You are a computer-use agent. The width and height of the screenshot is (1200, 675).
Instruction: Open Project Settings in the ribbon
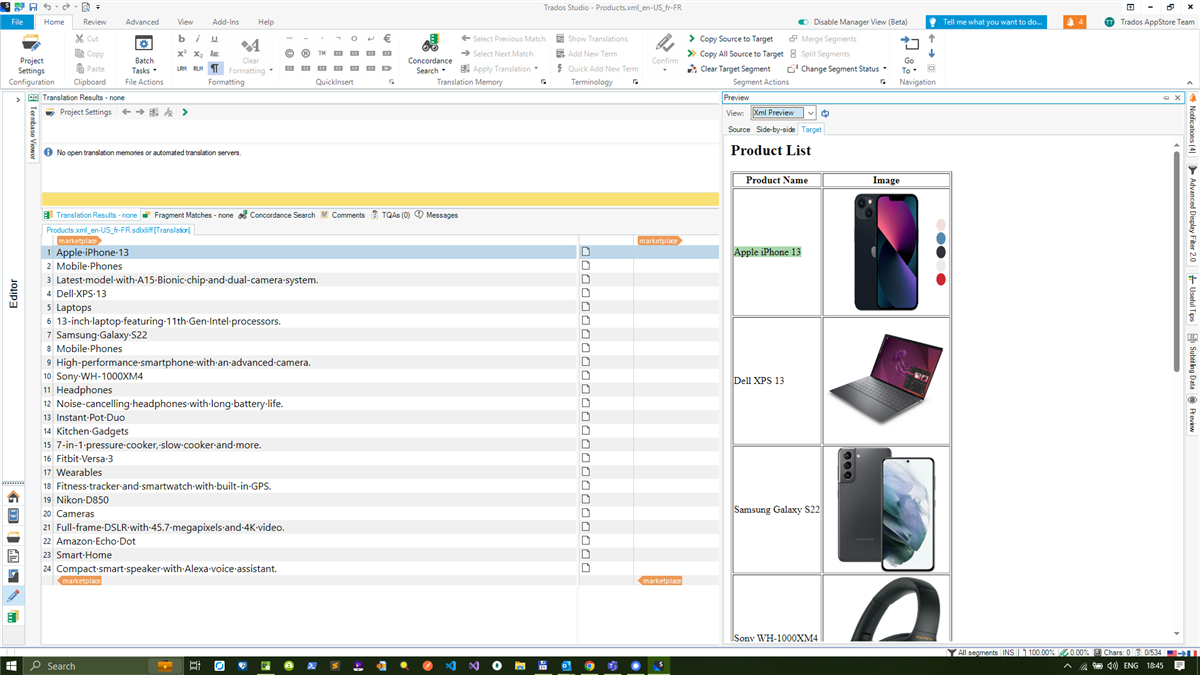pyautogui.click(x=31, y=54)
